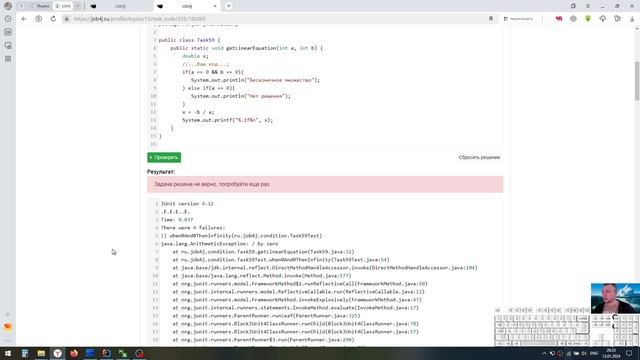Open the downloads arrow icon in the toolbar
Image resolution: width=640 pixels, height=360 pixels.
pyautogui.click(x=632, y=19)
